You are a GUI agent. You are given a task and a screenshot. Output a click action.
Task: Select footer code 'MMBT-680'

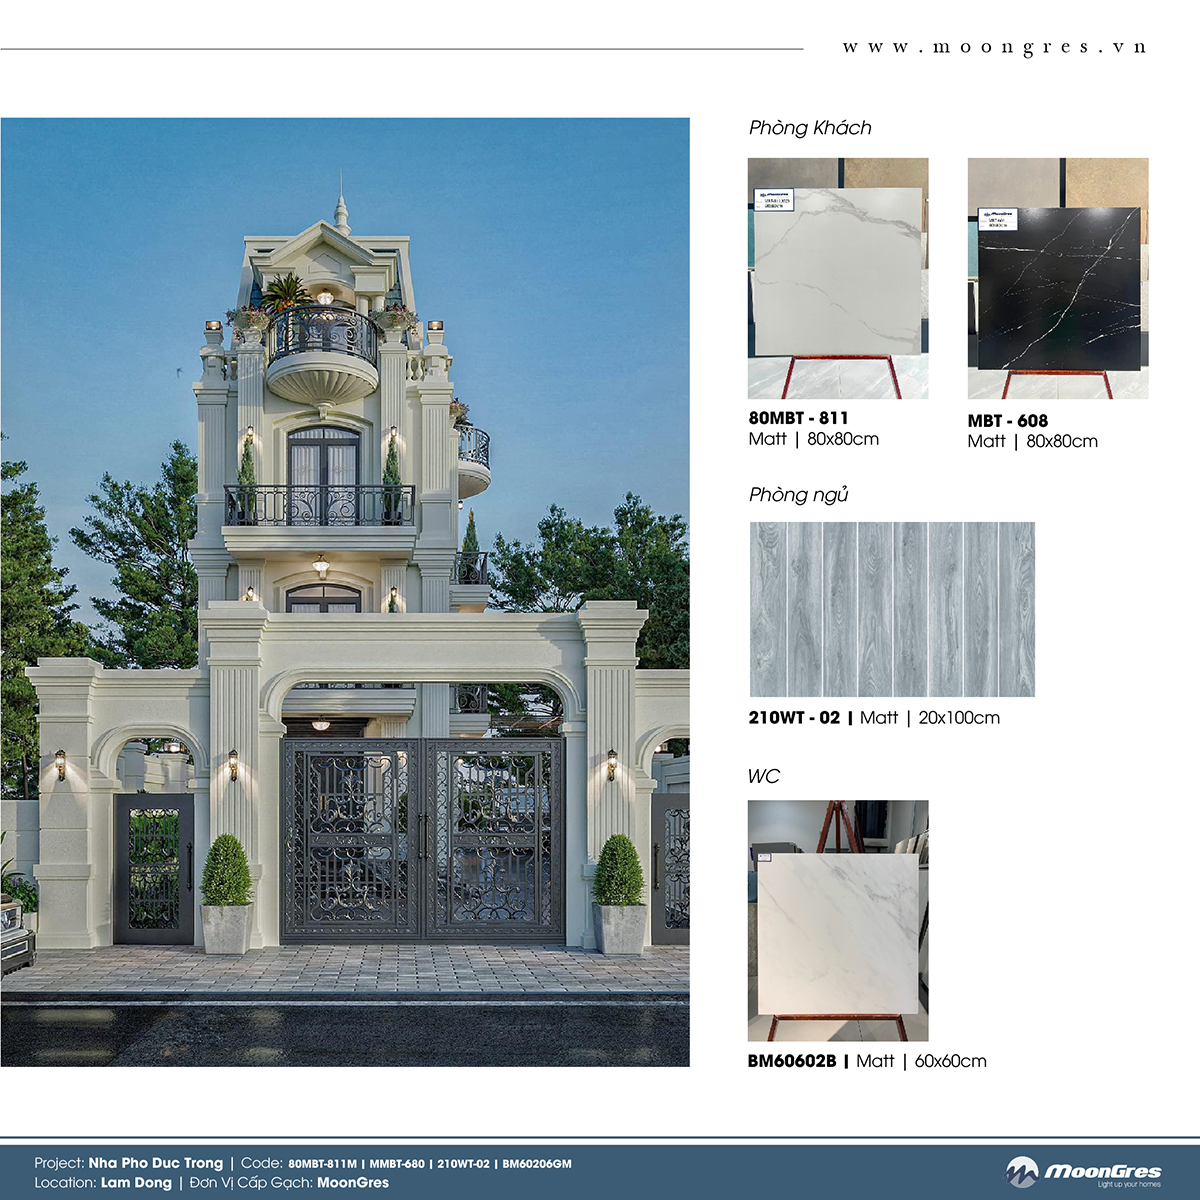(397, 1164)
